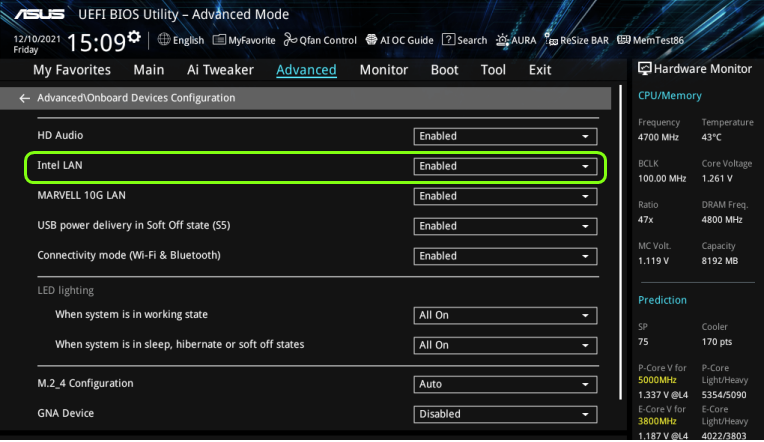Click the English language globe icon
This screenshot has width=764, height=442.
[x=164, y=39]
